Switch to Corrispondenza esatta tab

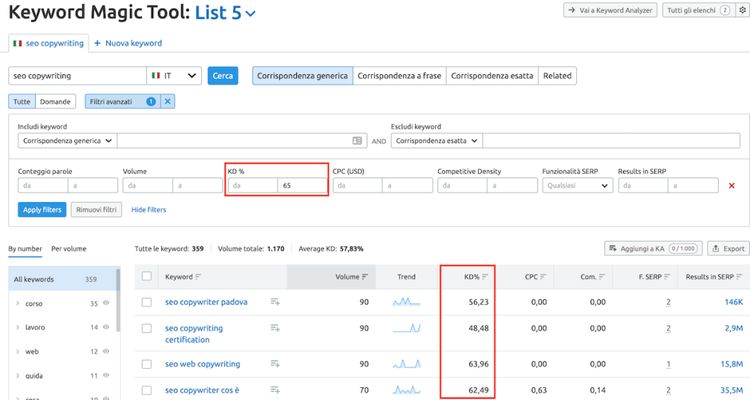[x=492, y=76]
